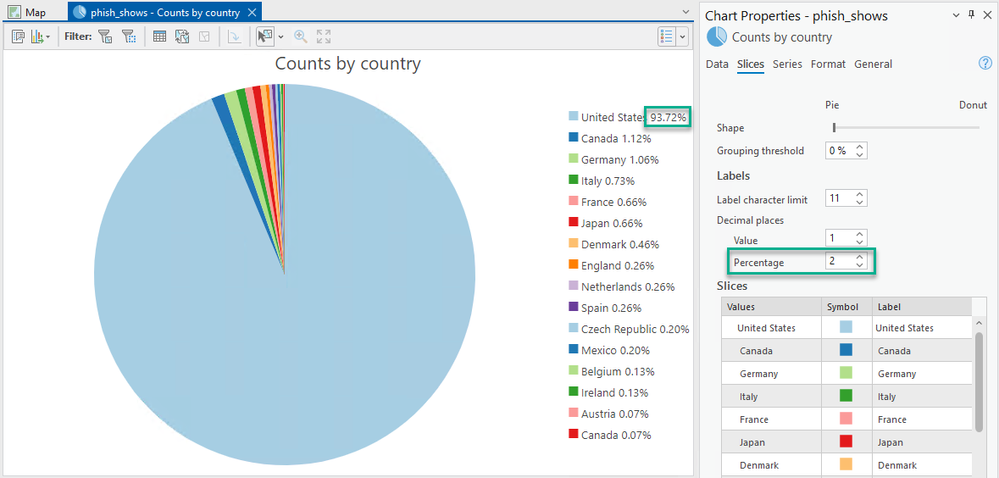Click the Denmark 0.46% legend entry
Viewport: 999px width, 478px height.
tap(614, 244)
